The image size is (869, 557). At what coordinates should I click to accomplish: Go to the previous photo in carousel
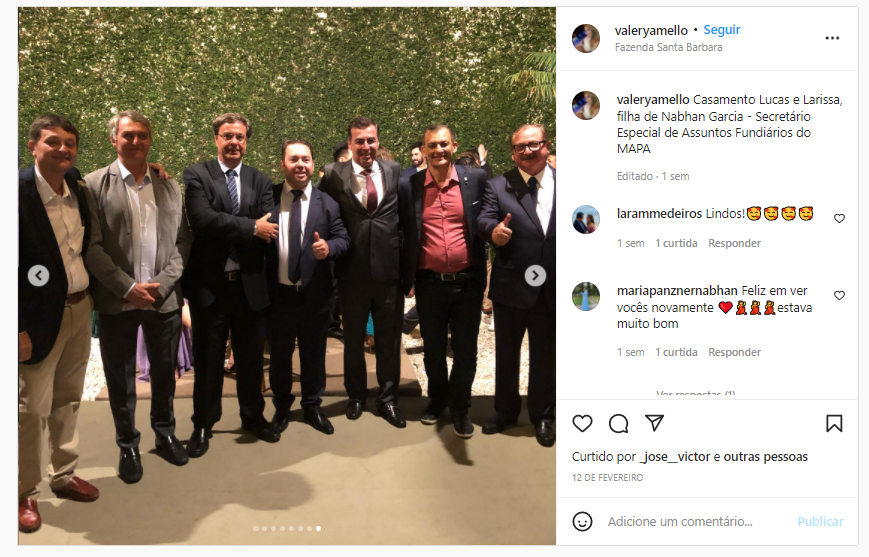pos(38,275)
